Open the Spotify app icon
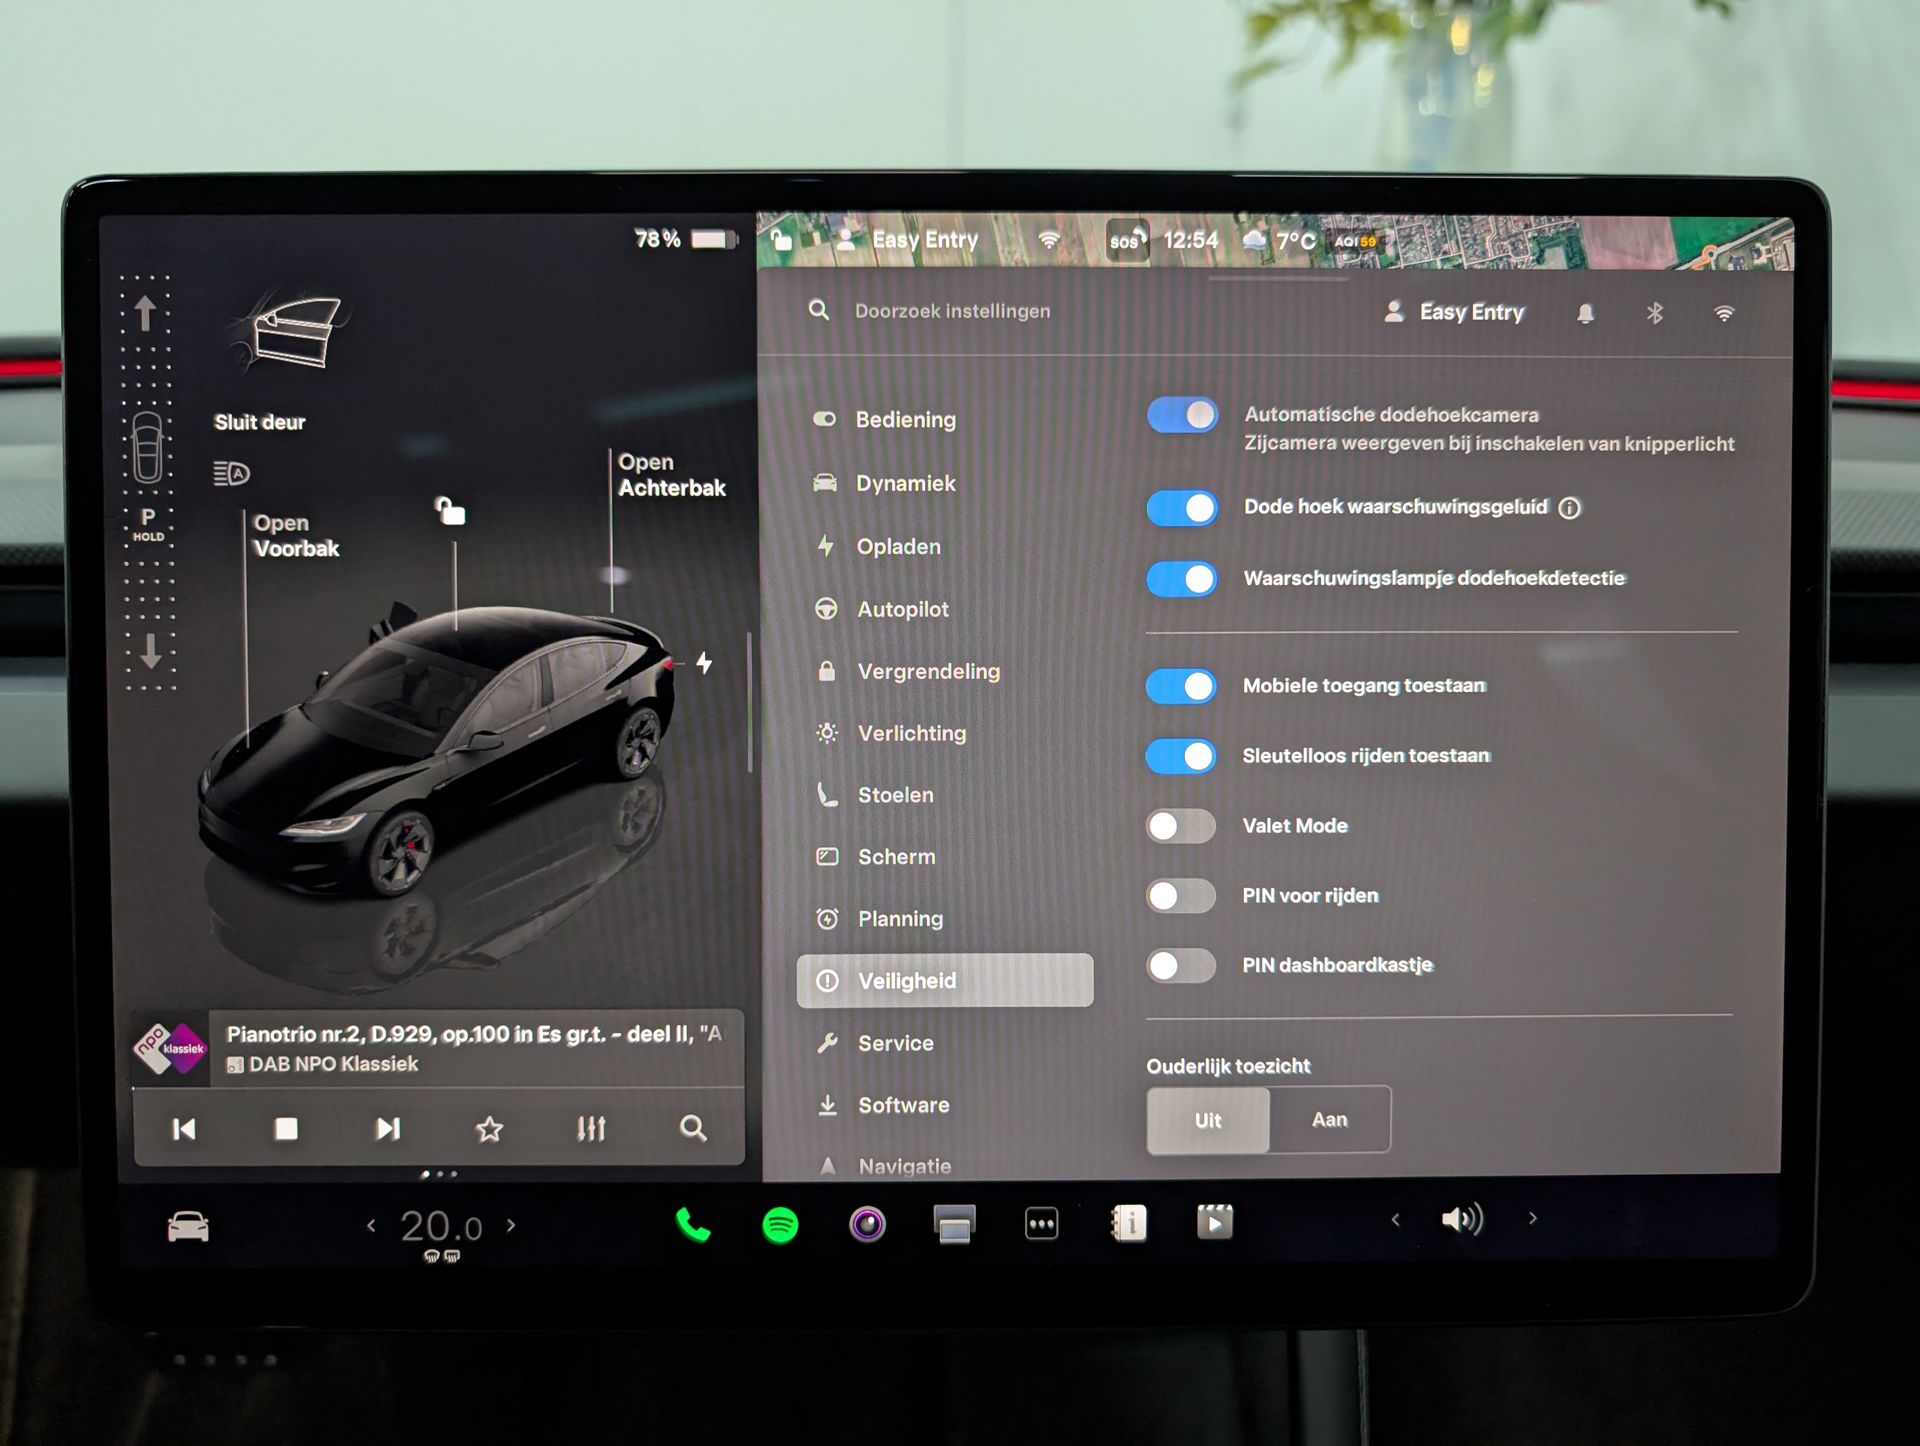This screenshot has height=1446, width=1920. (780, 1224)
